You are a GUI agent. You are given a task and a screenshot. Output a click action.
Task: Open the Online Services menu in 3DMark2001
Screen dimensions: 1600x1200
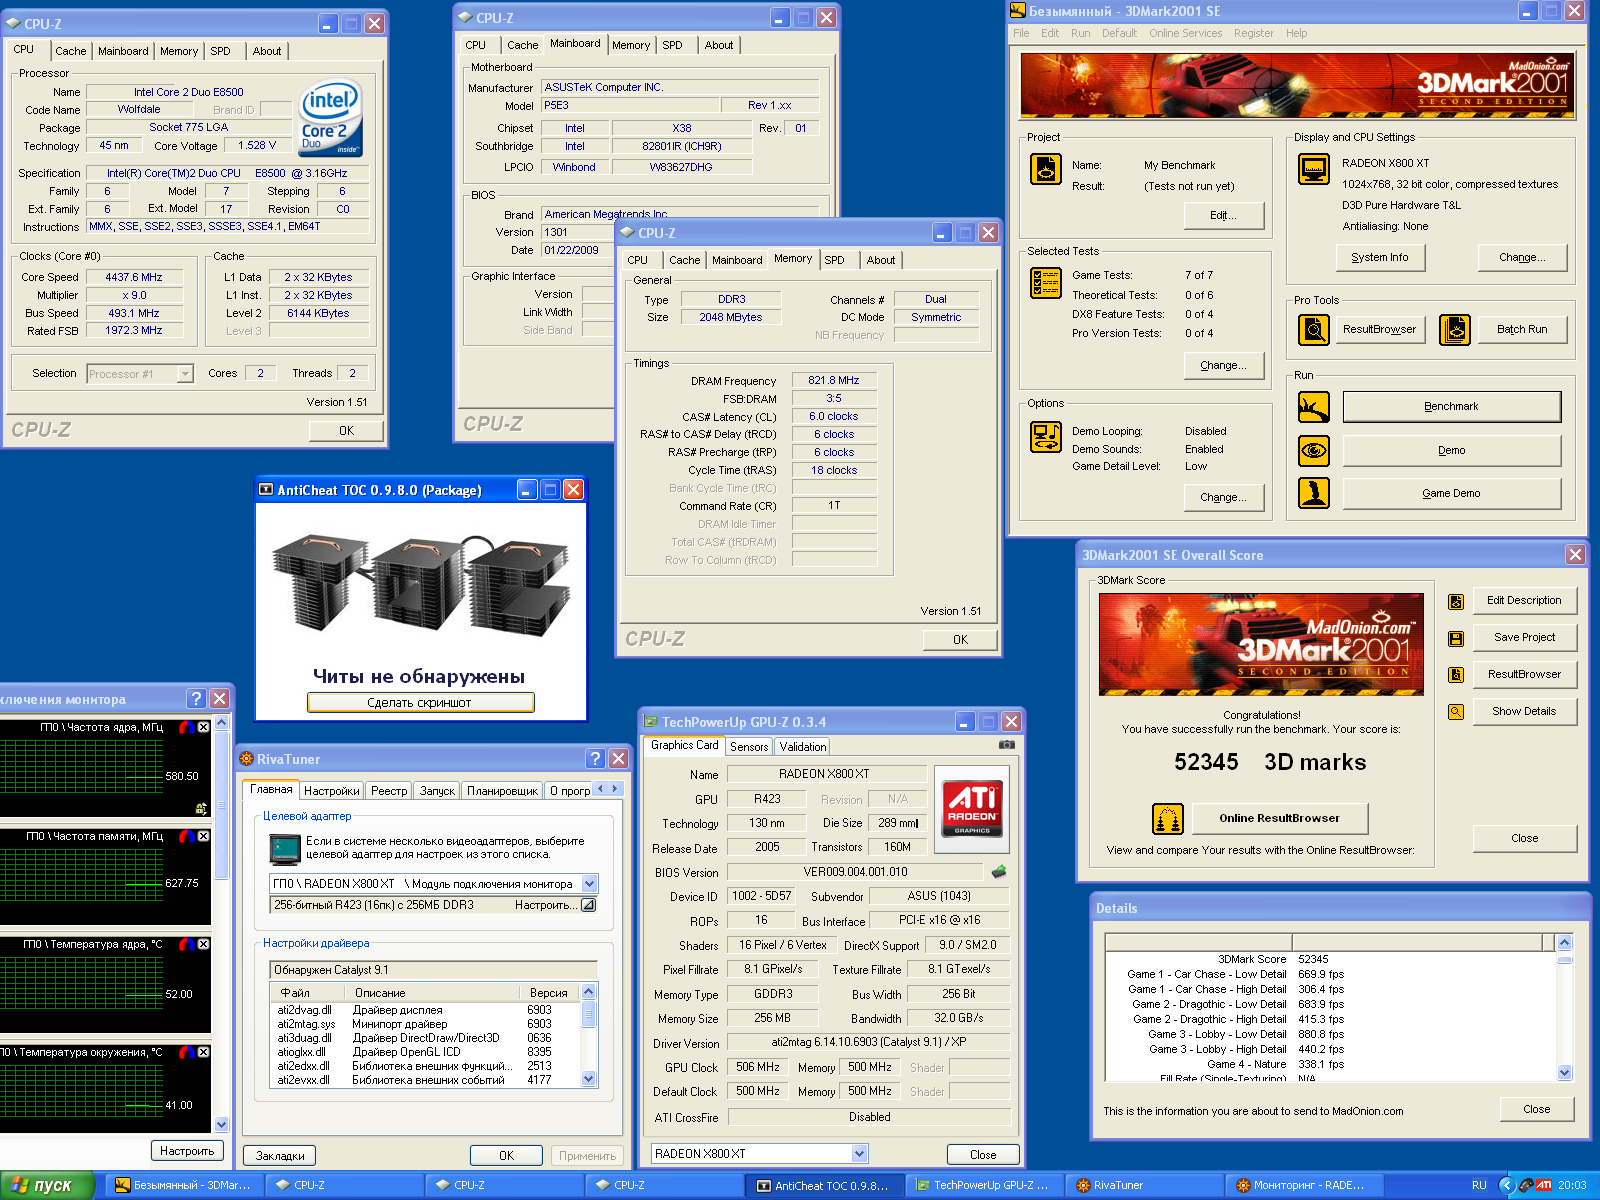(x=1185, y=33)
